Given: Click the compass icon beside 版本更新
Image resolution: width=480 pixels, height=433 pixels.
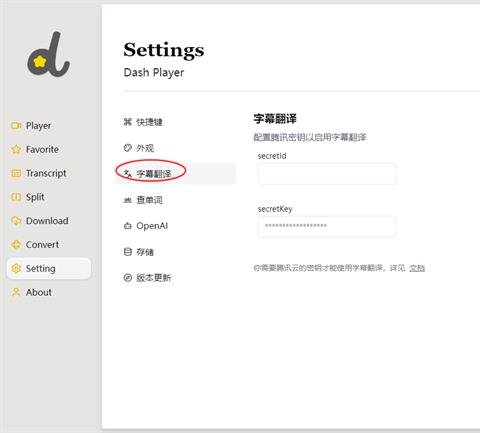Looking at the screenshot, I should 128,277.
